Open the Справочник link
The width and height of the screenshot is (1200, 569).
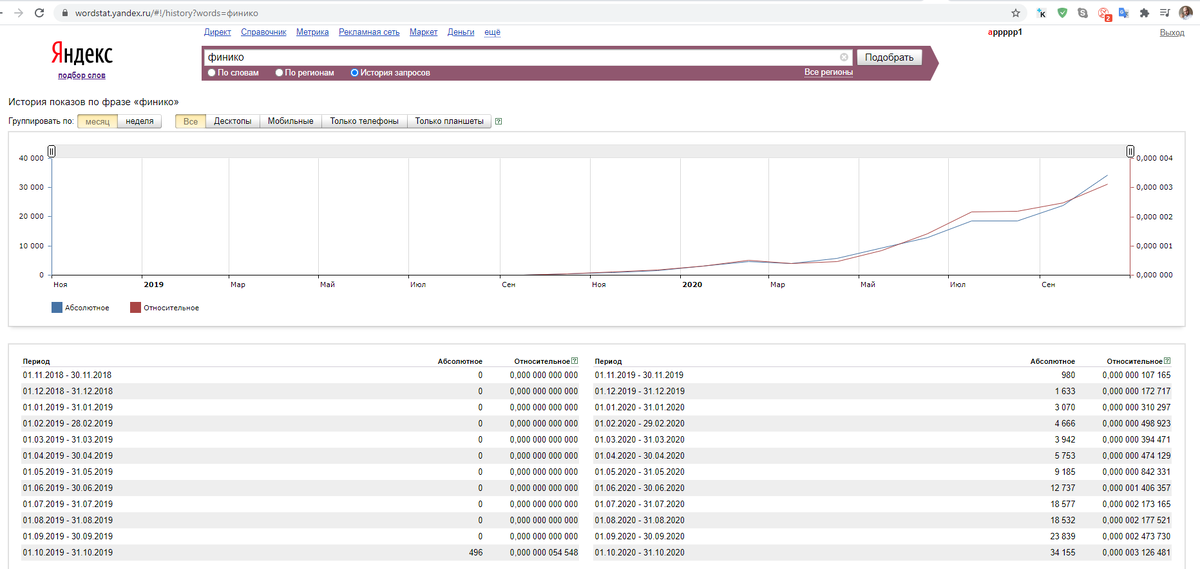pos(264,32)
